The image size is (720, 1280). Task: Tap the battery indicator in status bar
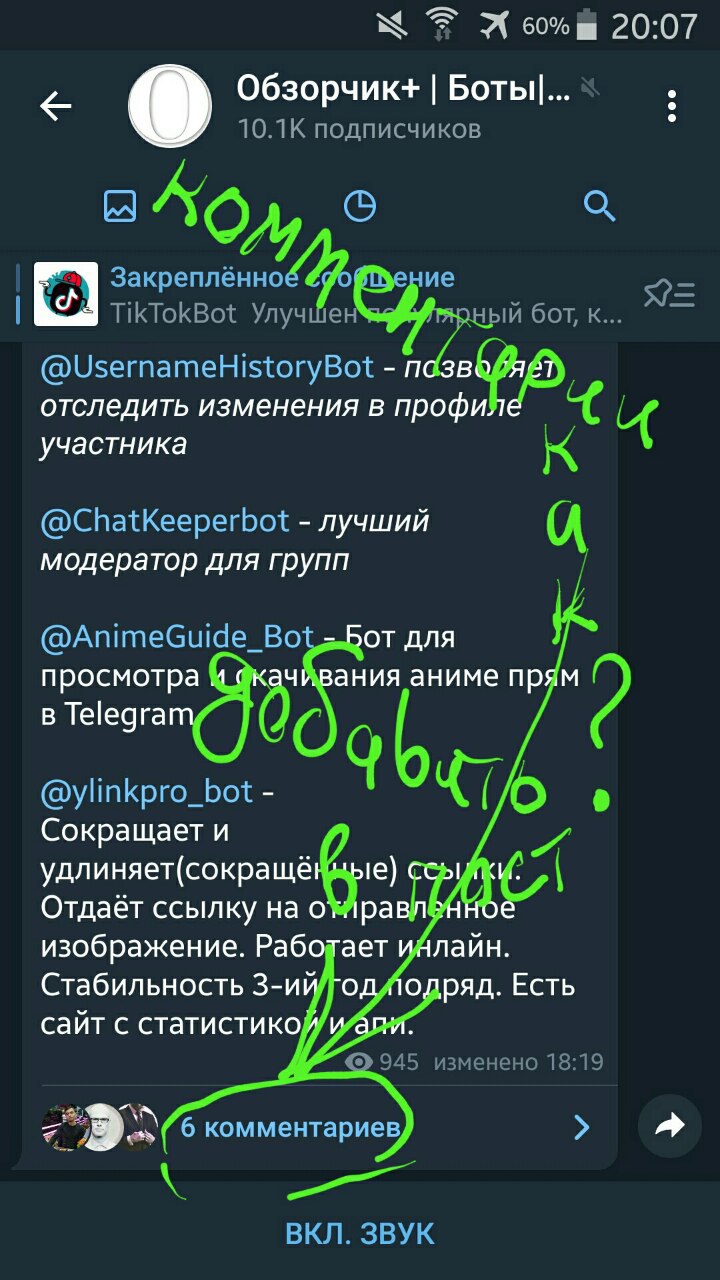point(587,25)
